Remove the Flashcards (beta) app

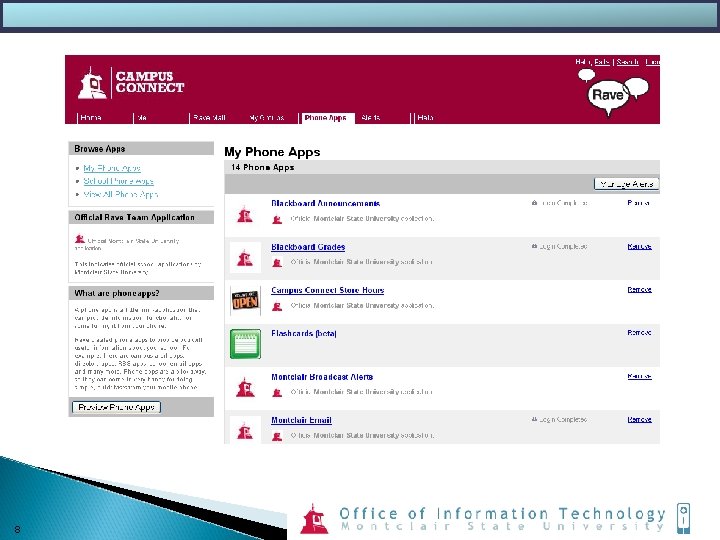639,332
